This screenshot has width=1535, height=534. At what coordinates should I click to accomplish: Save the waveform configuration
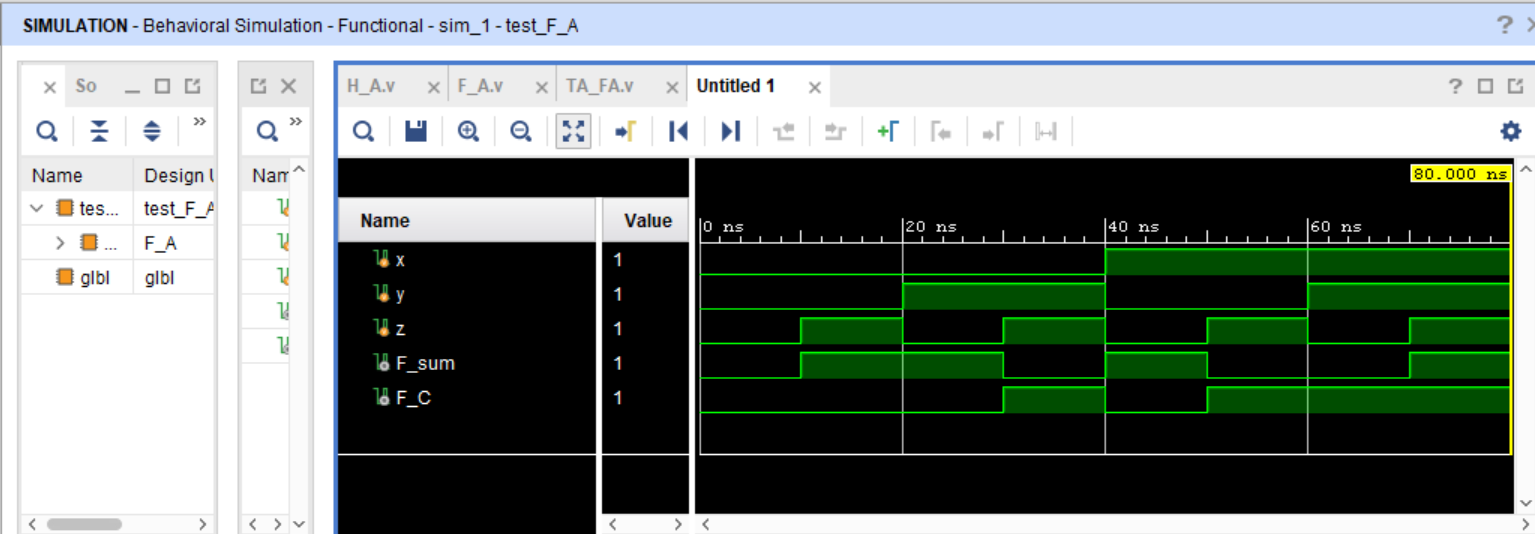(x=416, y=131)
